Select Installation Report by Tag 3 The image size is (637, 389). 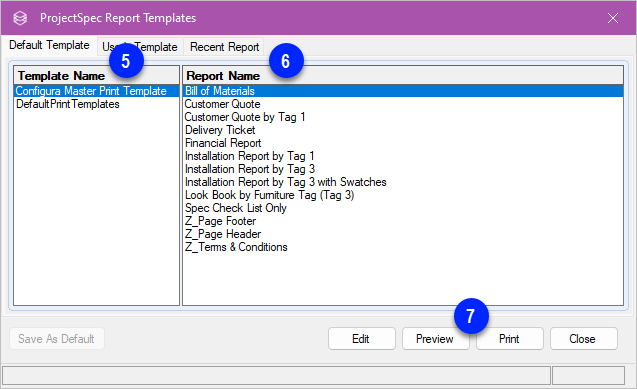[x=403, y=169]
